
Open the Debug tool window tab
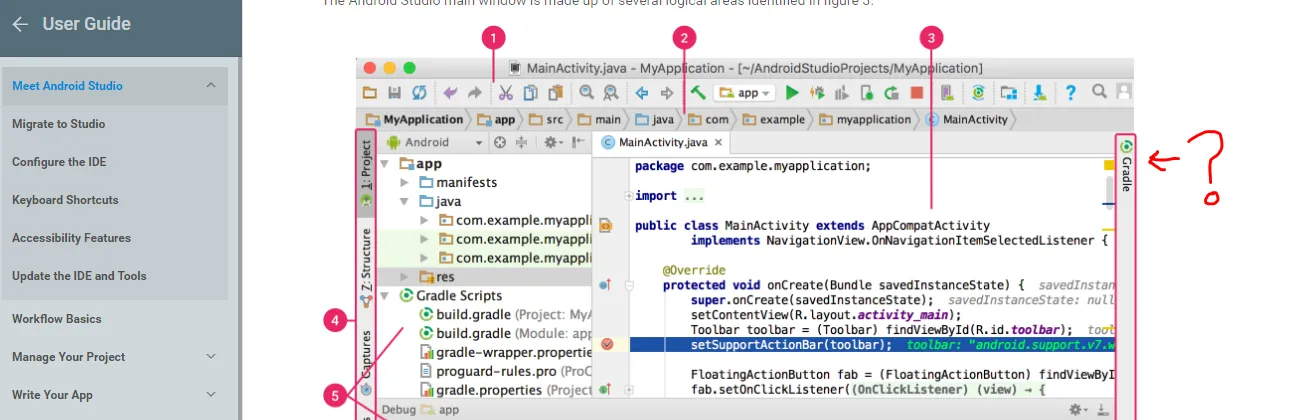point(420,410)
